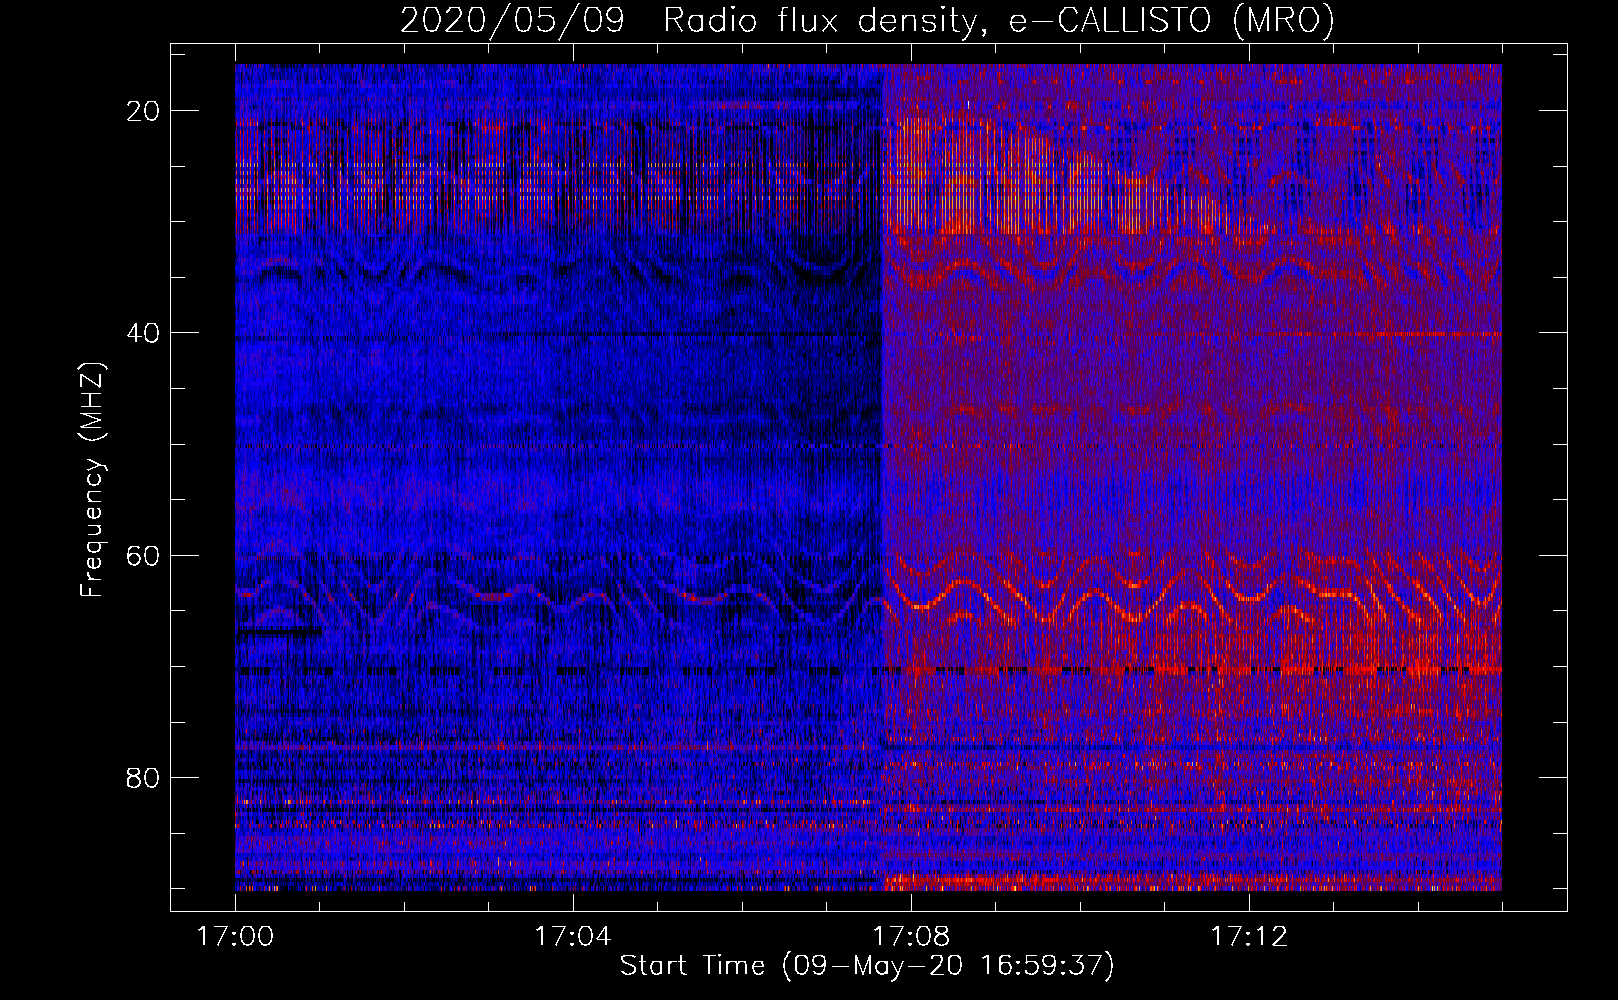1618x1000 pixels.
Task: Click the '17:00' time tick label
Action: pos(235,936)
